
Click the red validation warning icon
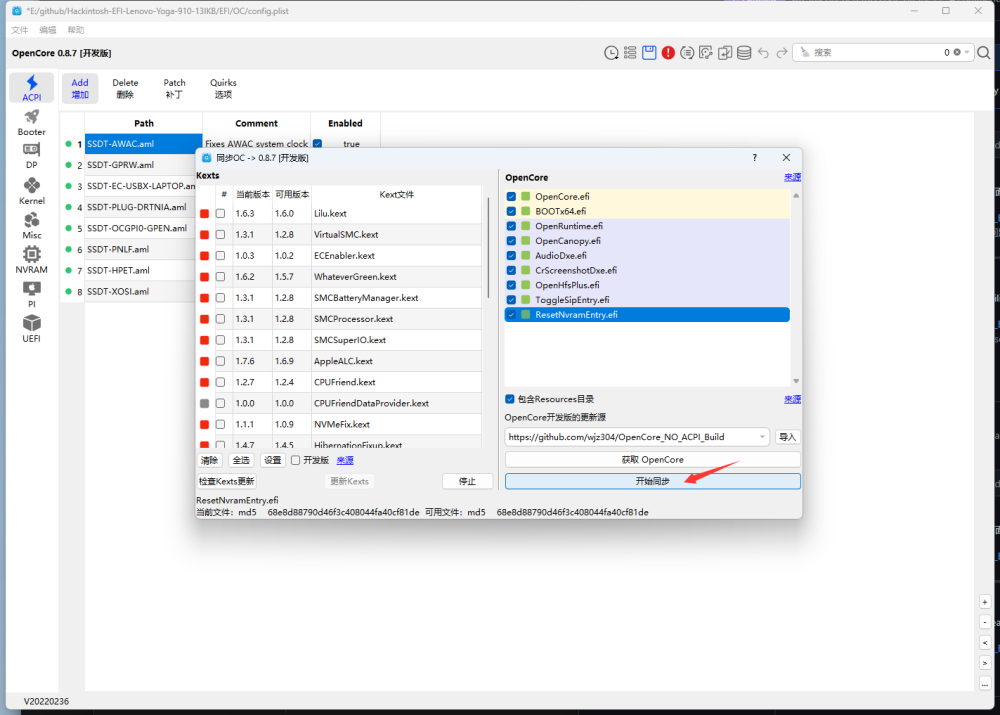point(668,53)
